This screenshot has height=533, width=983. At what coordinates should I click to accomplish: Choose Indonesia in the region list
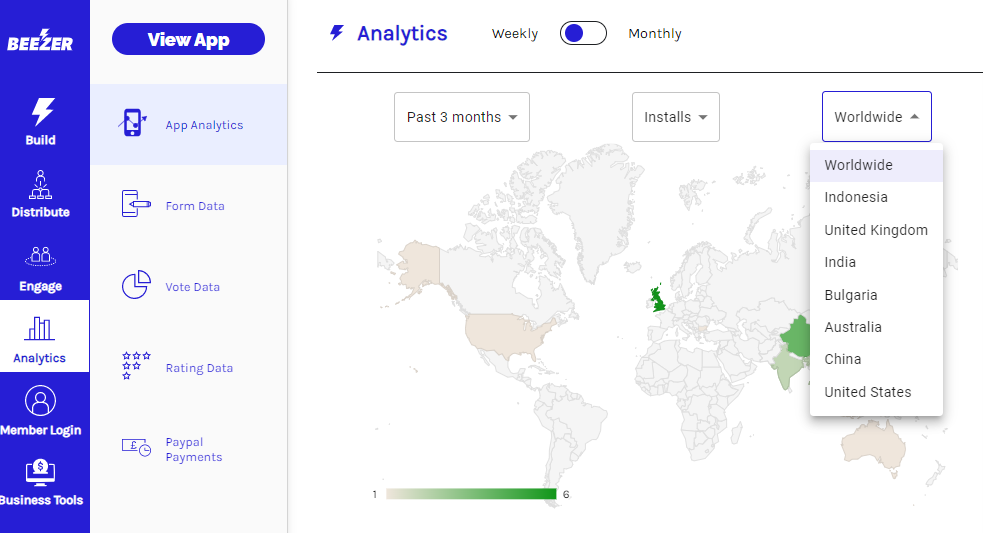[x=855, y=197]
